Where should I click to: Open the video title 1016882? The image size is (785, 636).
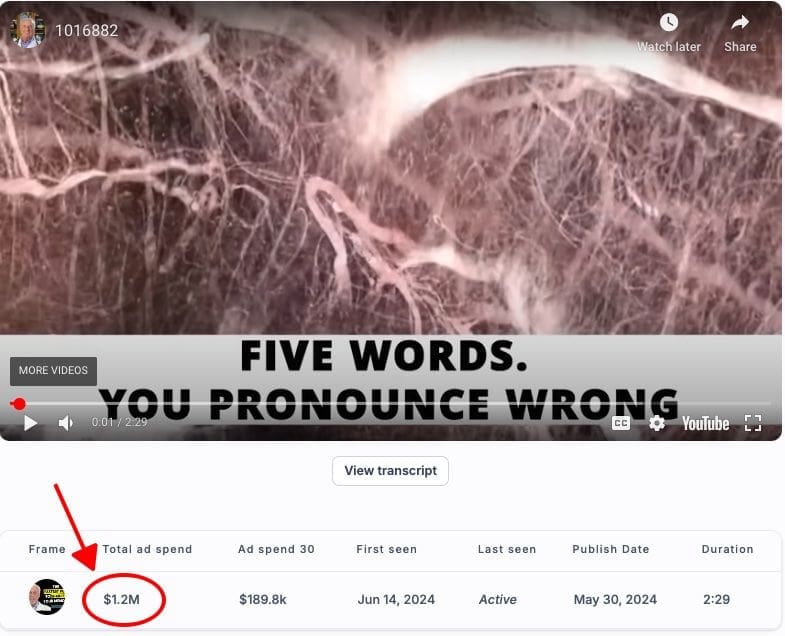click(87, 31)
